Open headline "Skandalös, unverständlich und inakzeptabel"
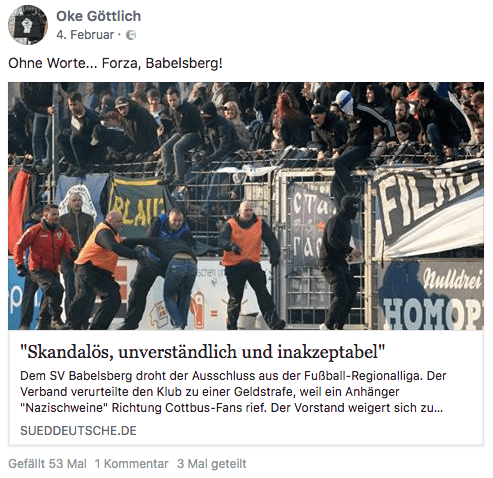The width and height of the screenshot is (493, 478). 203,352
